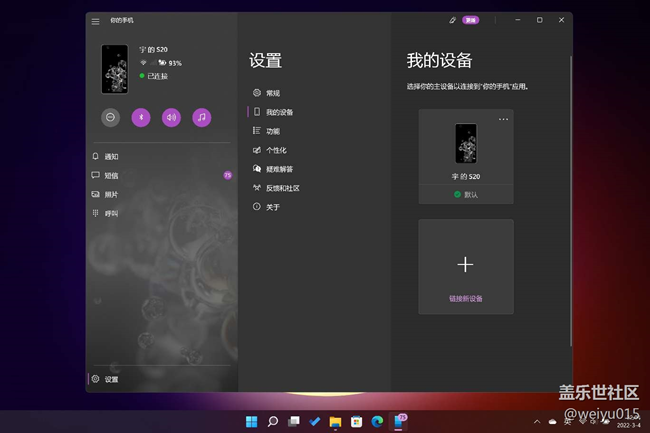Viewport: 650px width, 433px height.
Task: Show hidden system tray icons chevron
Action: point(538,422)
